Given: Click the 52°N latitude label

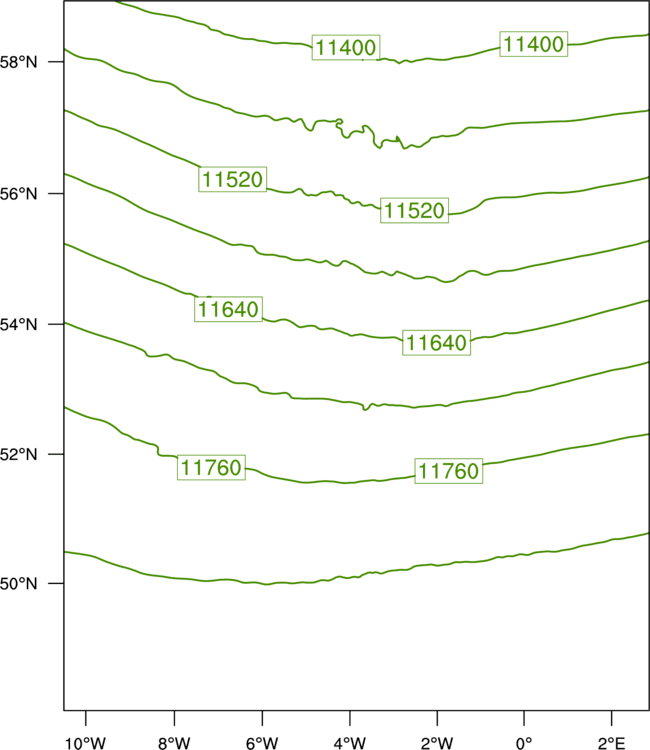Looking at the screenshot, I should point(18,454).
